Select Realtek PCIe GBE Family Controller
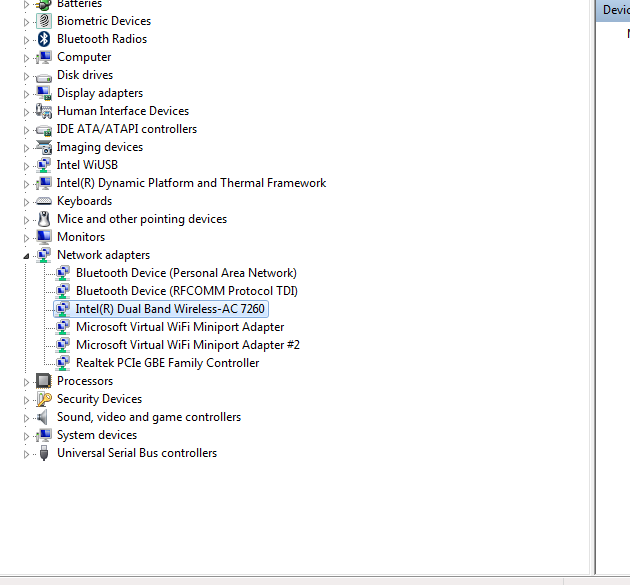 pyautogui.click(x=168, y=363)
